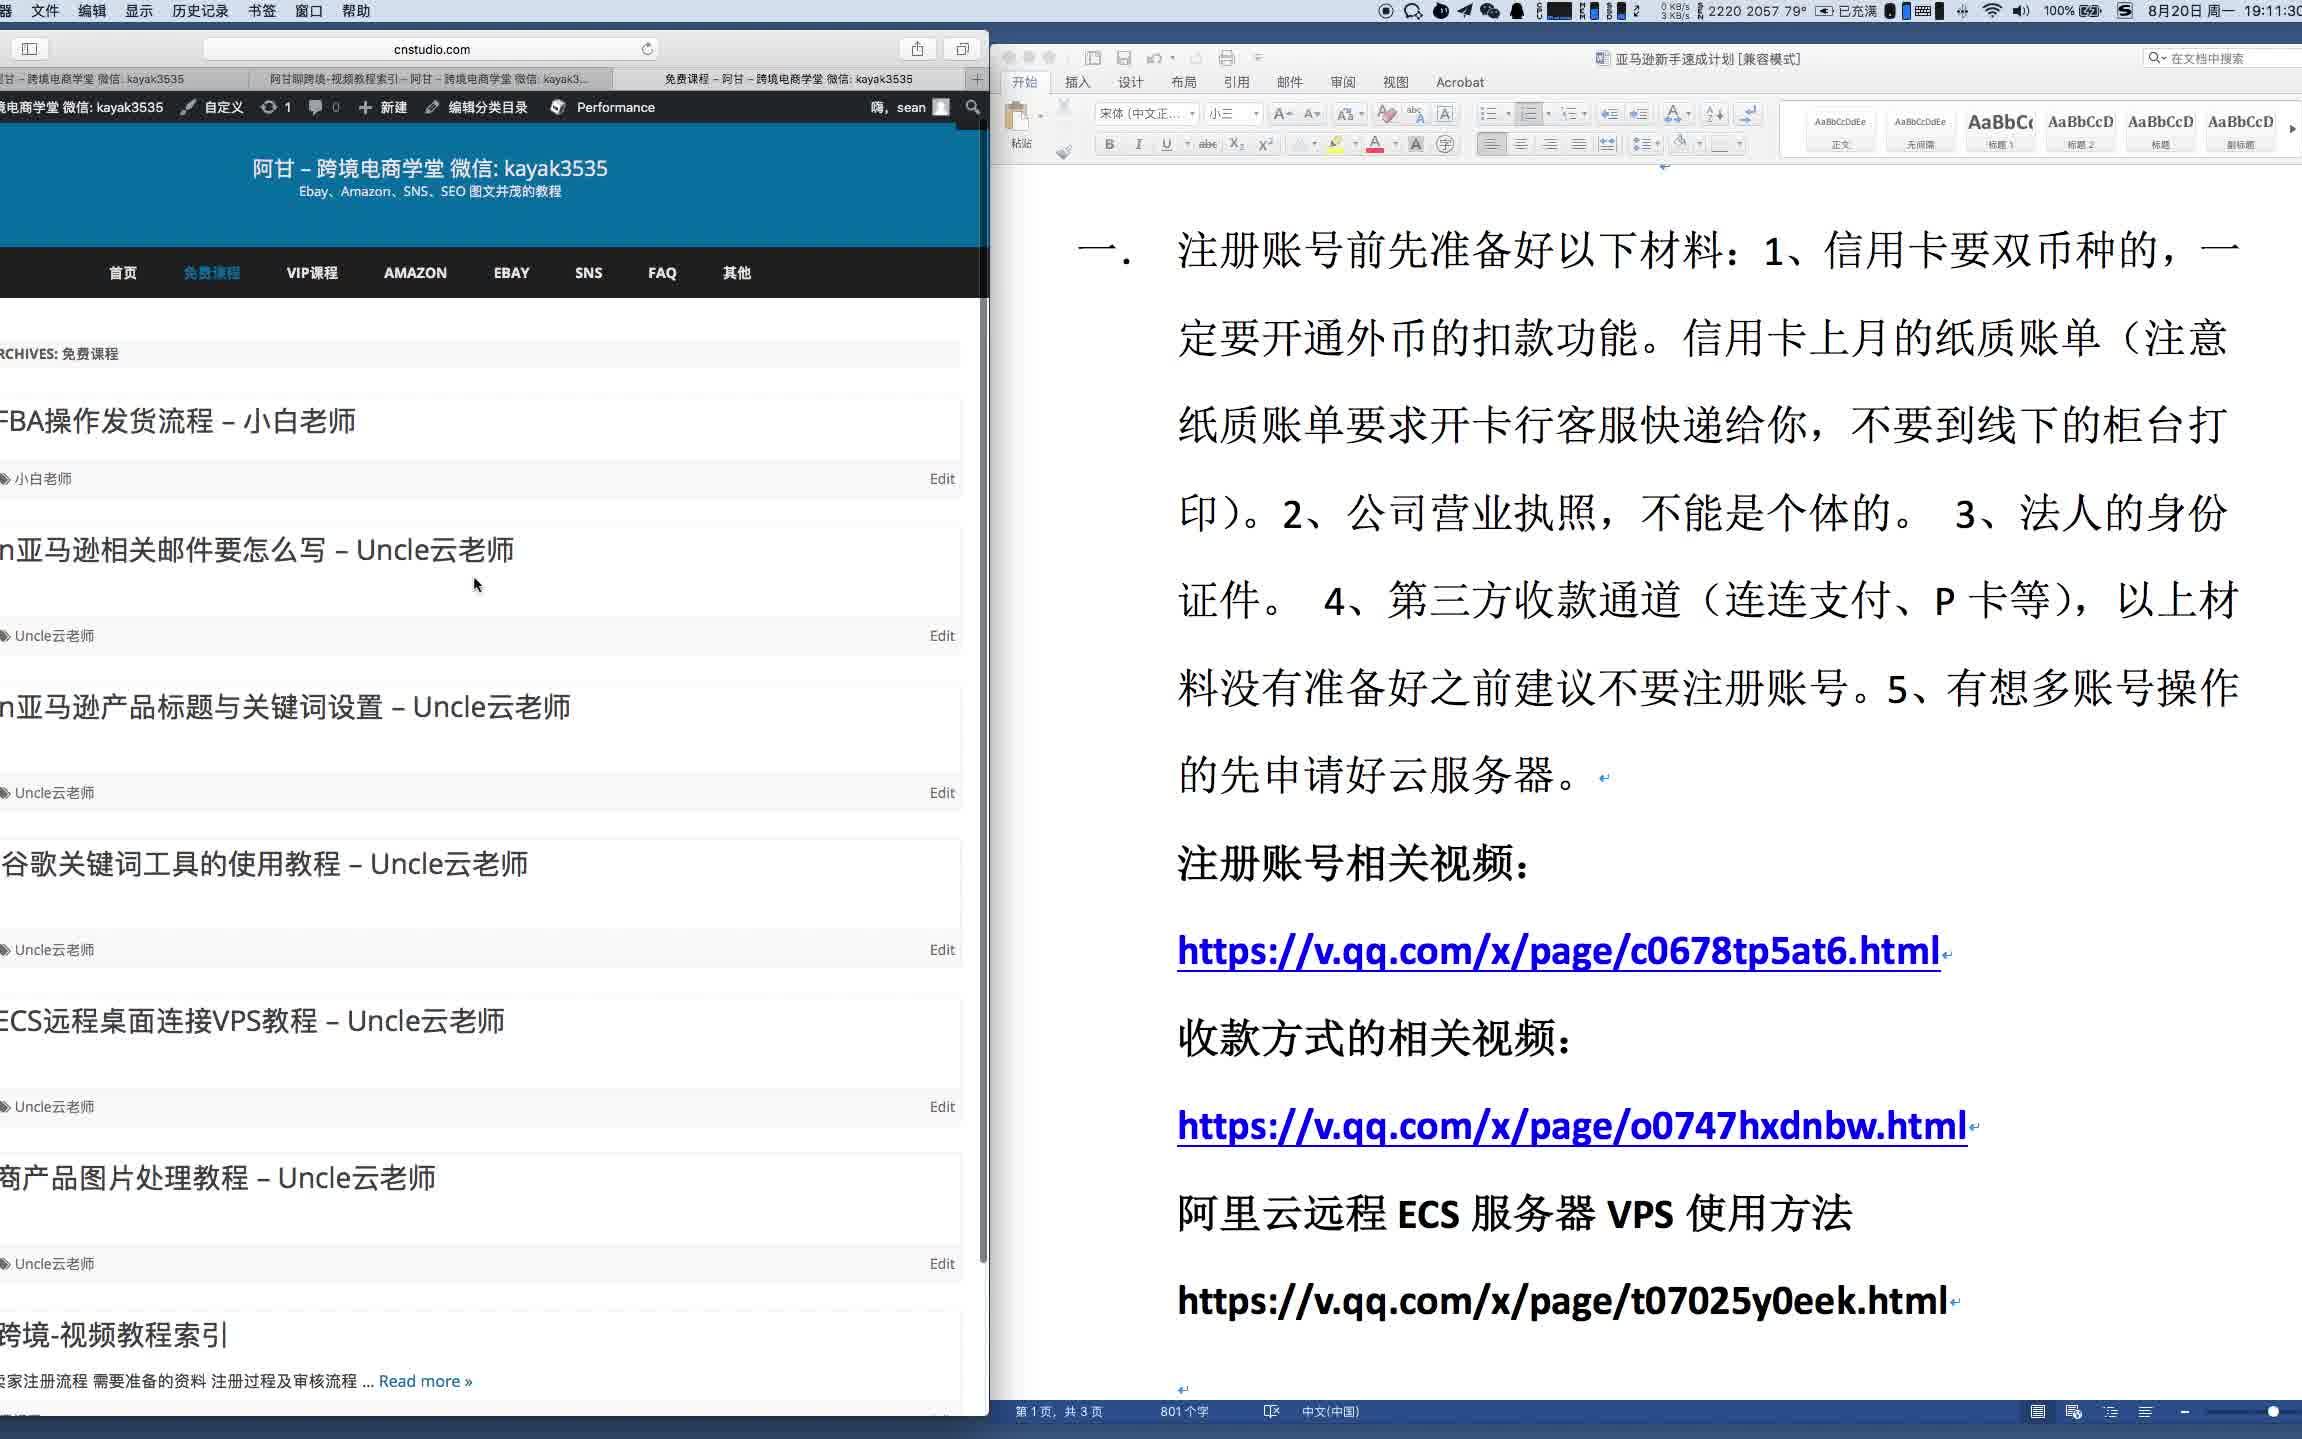Click the reload page icon in address bar
The image size is (2302, 1439).
point(647,49)
